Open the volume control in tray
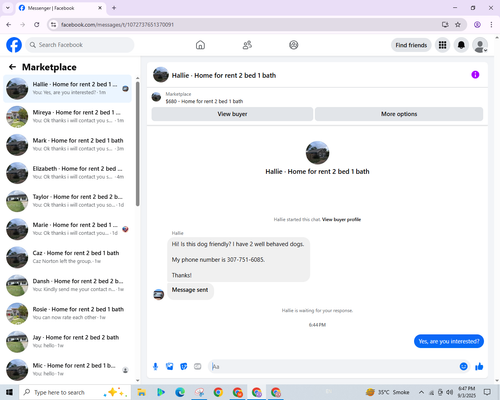 [x=450, y=392]
